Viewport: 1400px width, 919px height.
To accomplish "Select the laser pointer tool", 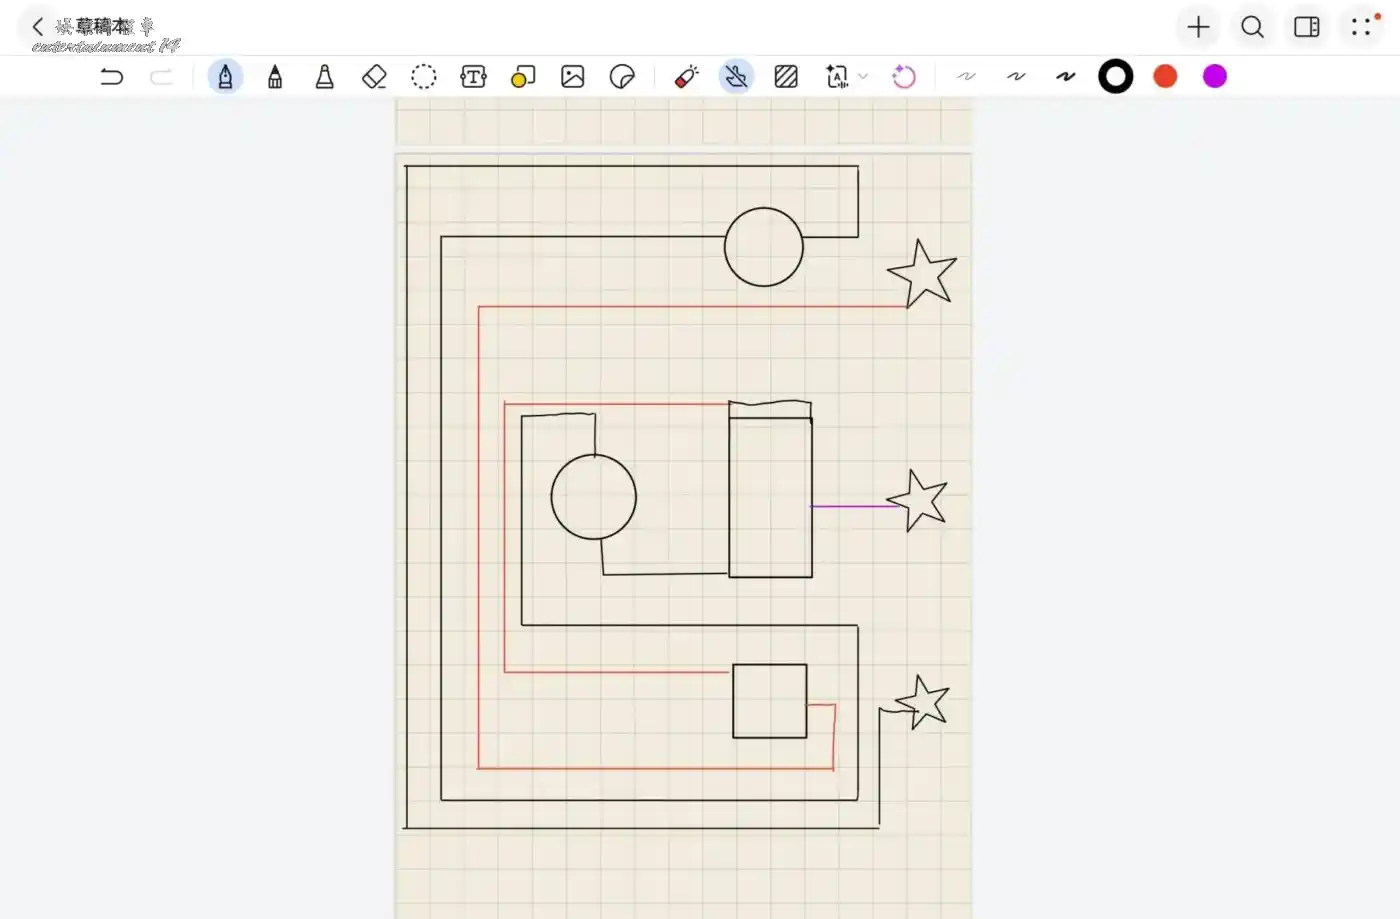I will (687, 77).
